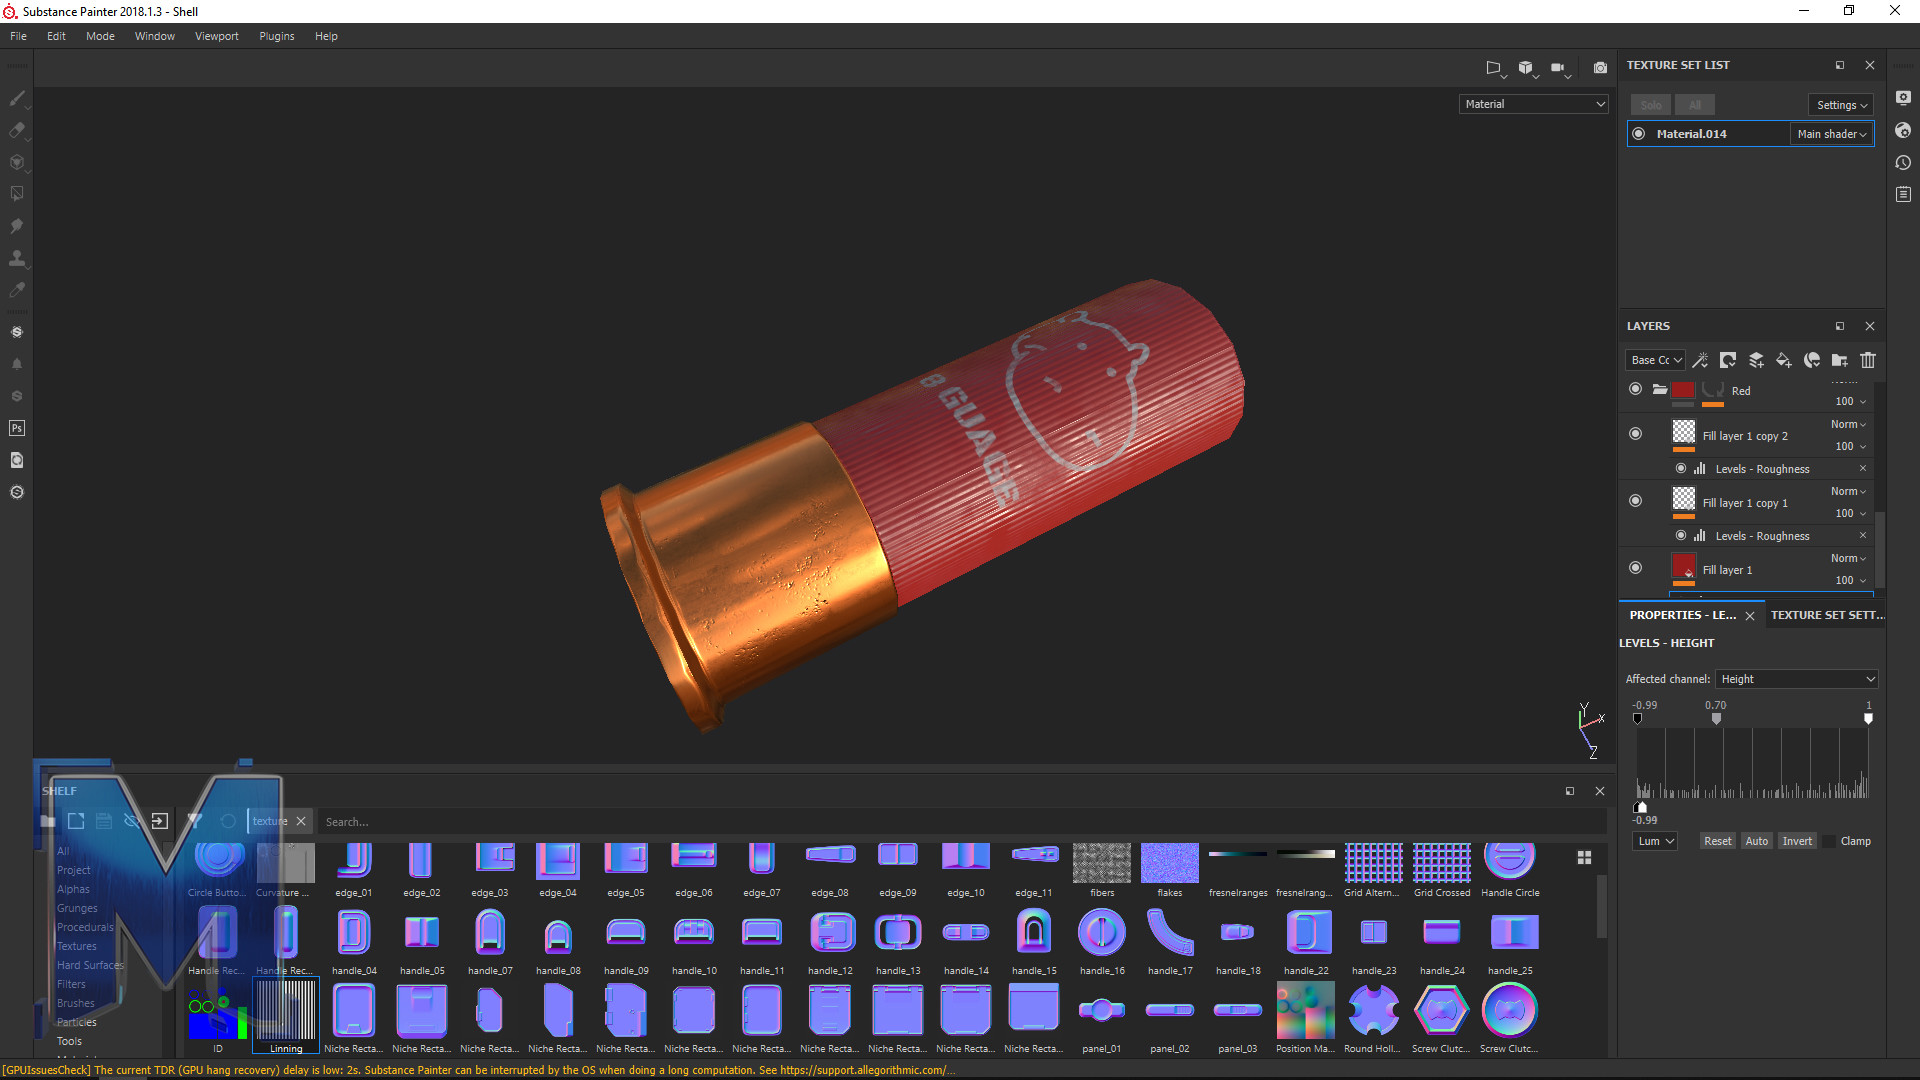1920x1080 pixels.
Task: Open the Main shader dropdown
Action: point(1831,133)
